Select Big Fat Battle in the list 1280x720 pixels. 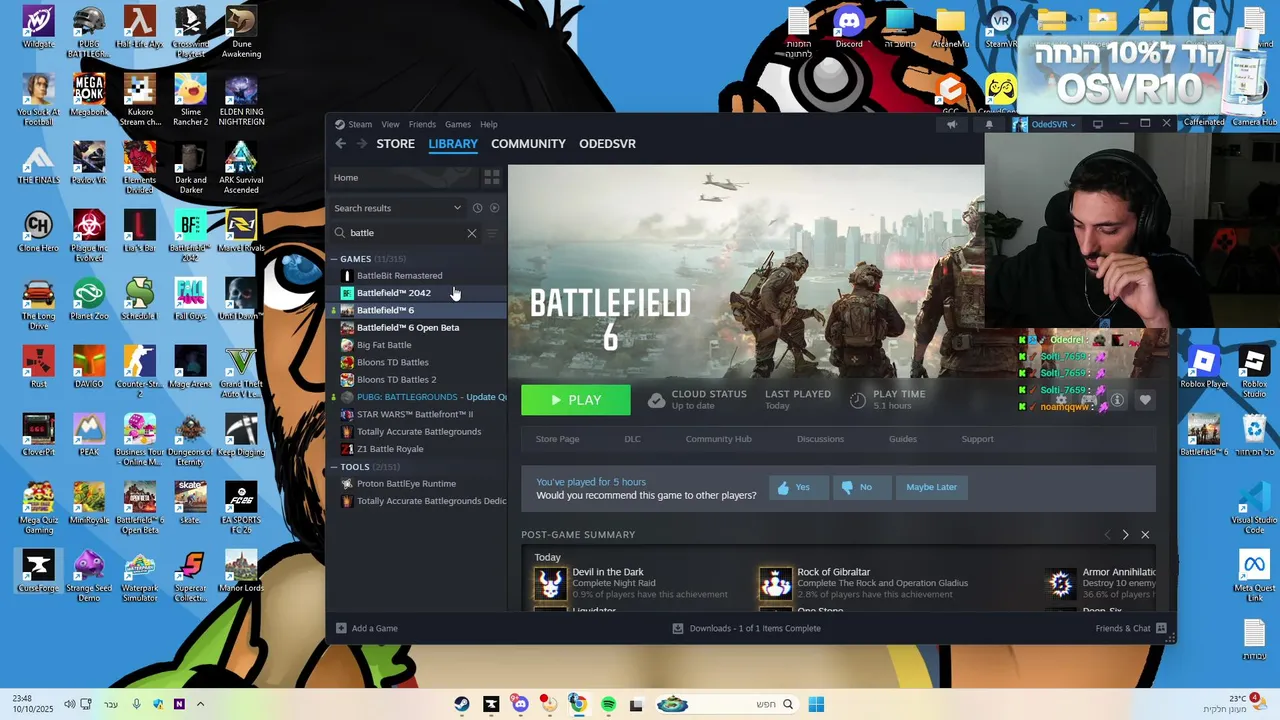[x=384, y=345]
